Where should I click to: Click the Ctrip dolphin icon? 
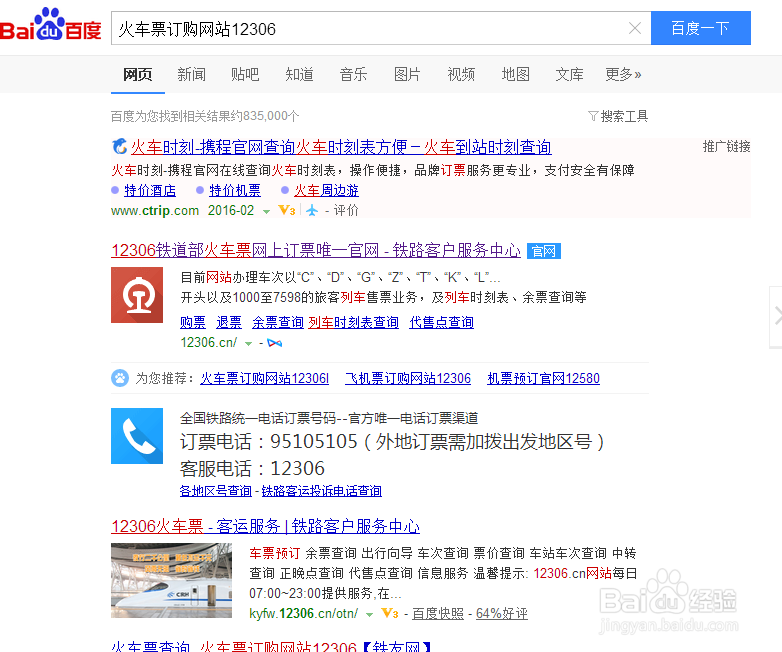[119, 147]
